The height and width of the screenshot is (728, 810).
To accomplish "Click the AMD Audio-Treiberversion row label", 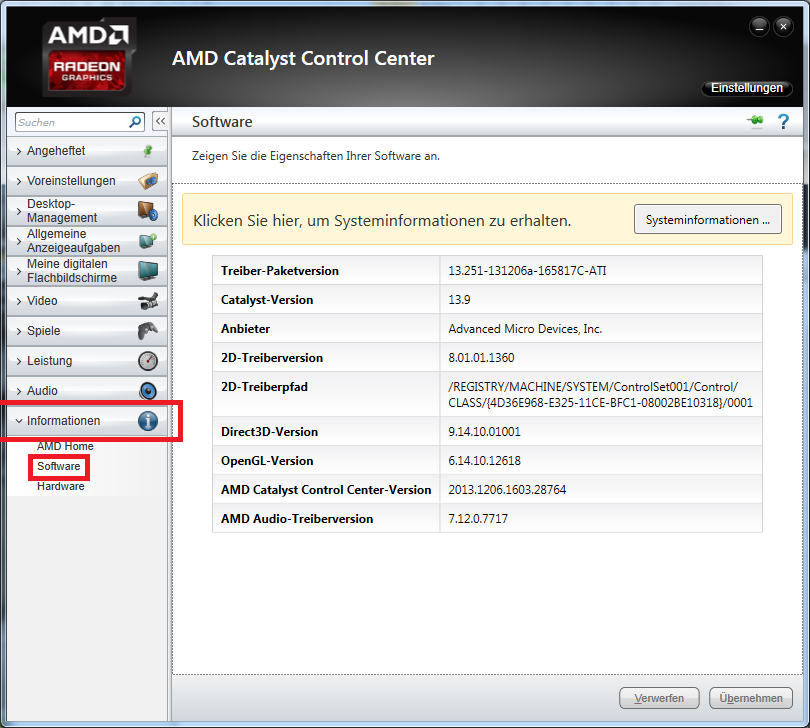I will [x=297, y=519].
